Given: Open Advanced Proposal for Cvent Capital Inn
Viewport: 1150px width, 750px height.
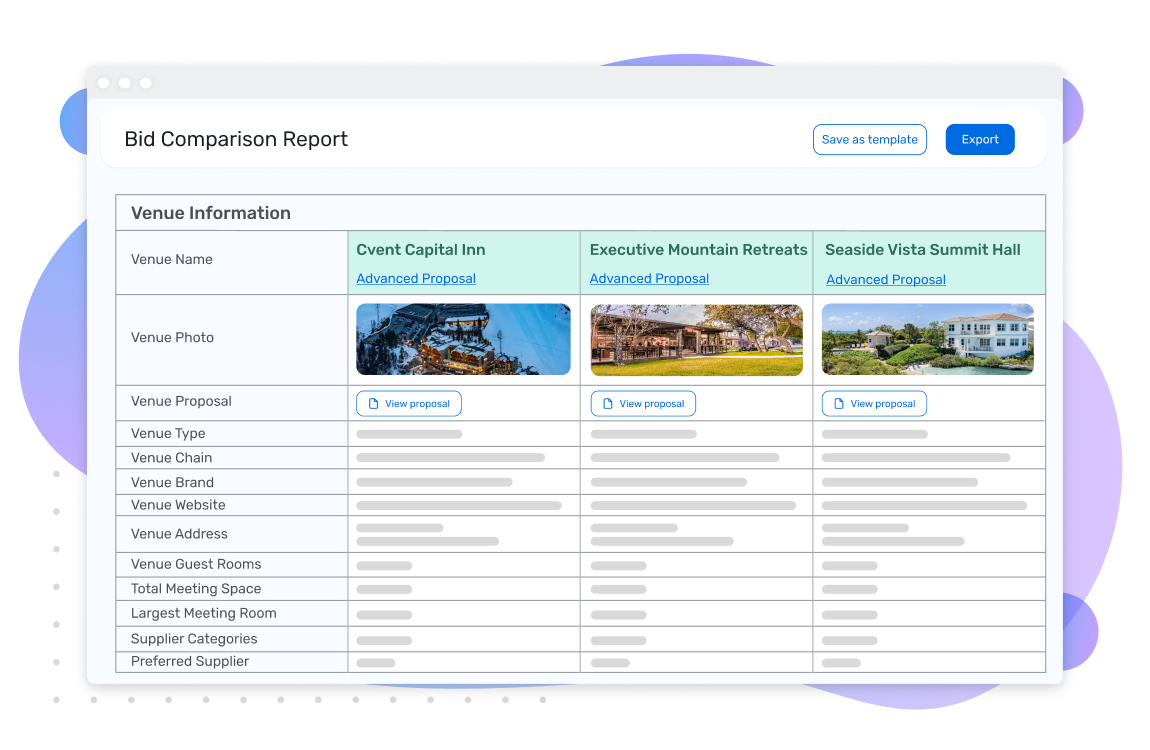Looking at the screenshot, I should (x=416, y=278).
